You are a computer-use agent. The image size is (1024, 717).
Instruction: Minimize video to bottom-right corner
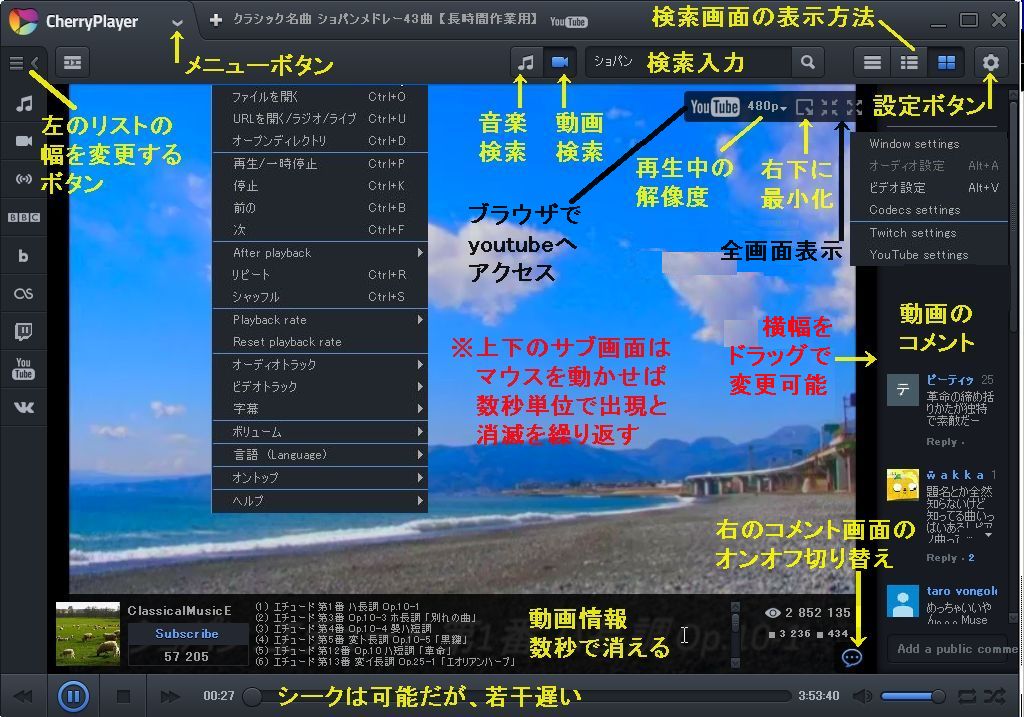(805, 108)
